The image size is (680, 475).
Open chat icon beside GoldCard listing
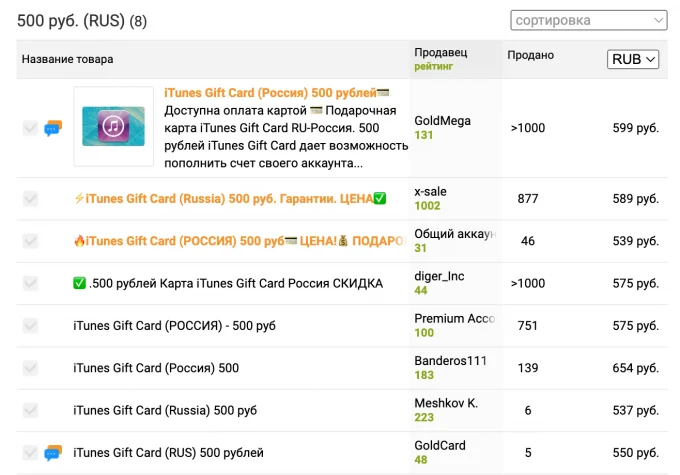point(53,453)
